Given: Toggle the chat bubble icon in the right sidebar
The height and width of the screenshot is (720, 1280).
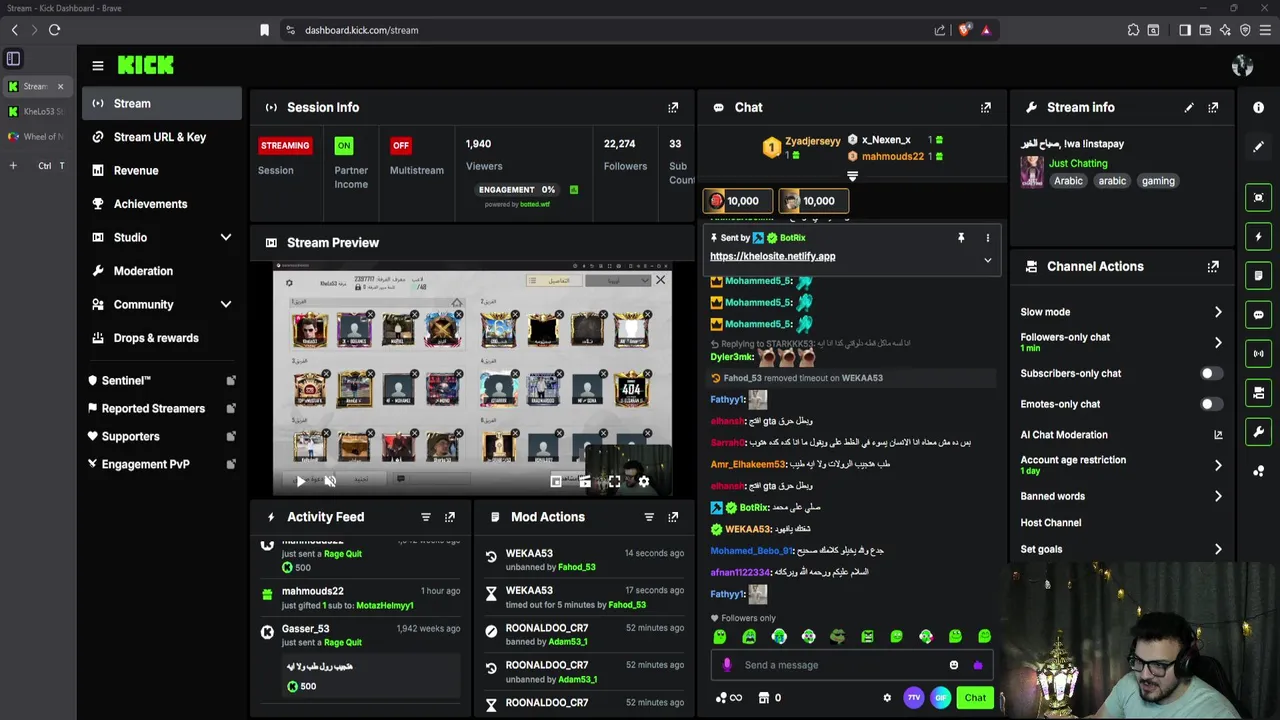Looking at the screenshot, I should click(x=1258, y=314).
